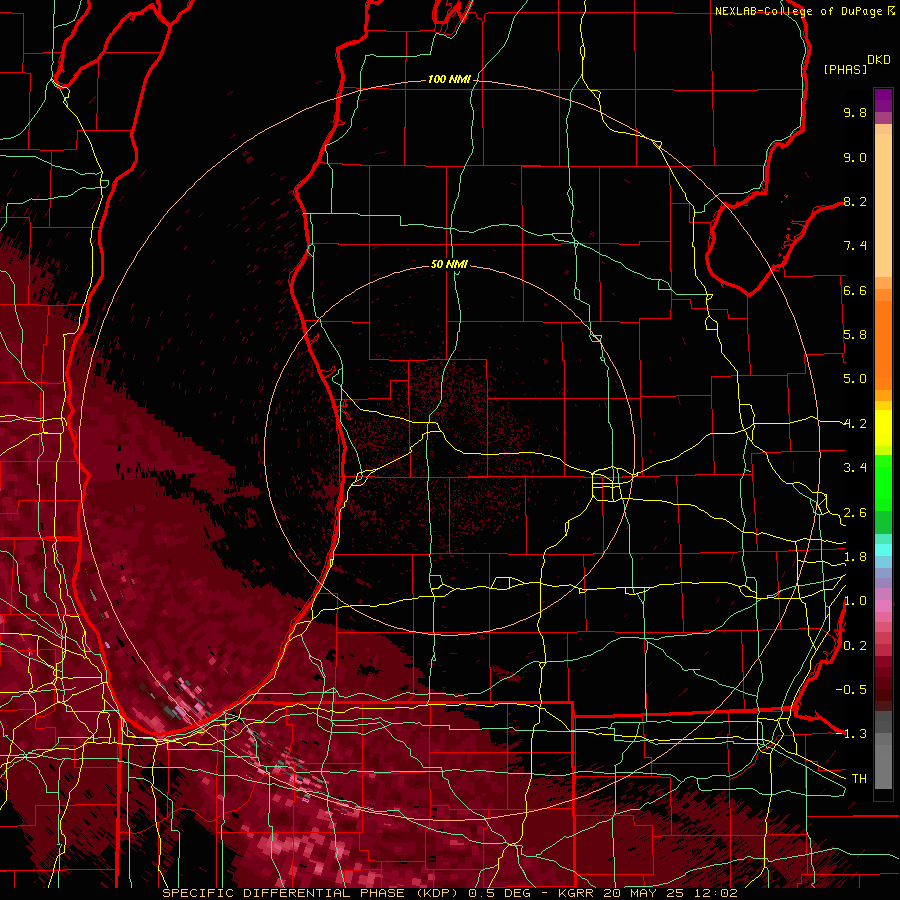
Task: Click the 8.2 legend value
Action: (x=855, y=201)
